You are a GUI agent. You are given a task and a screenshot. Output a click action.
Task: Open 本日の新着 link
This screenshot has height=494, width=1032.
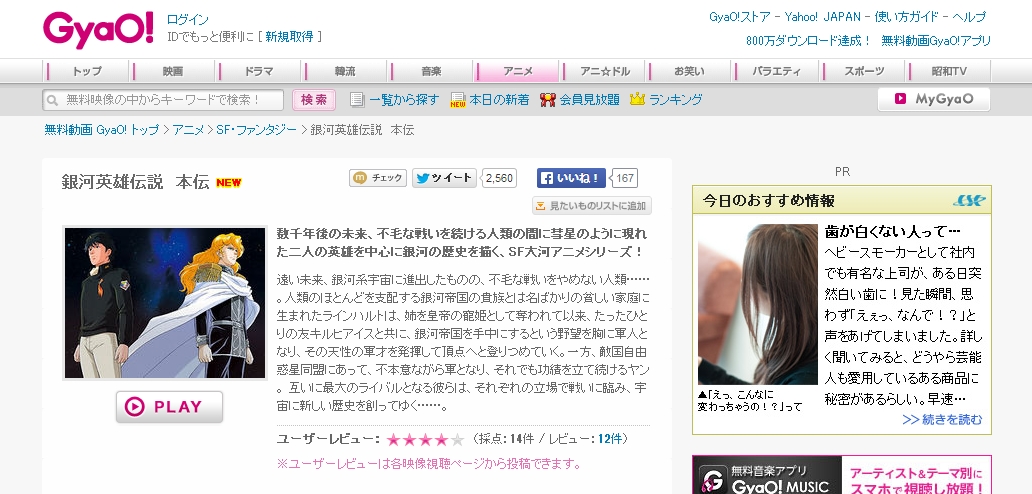click(499, 100)
